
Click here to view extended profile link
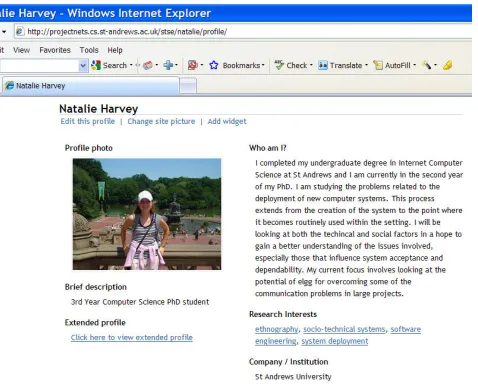click(132, 337)
